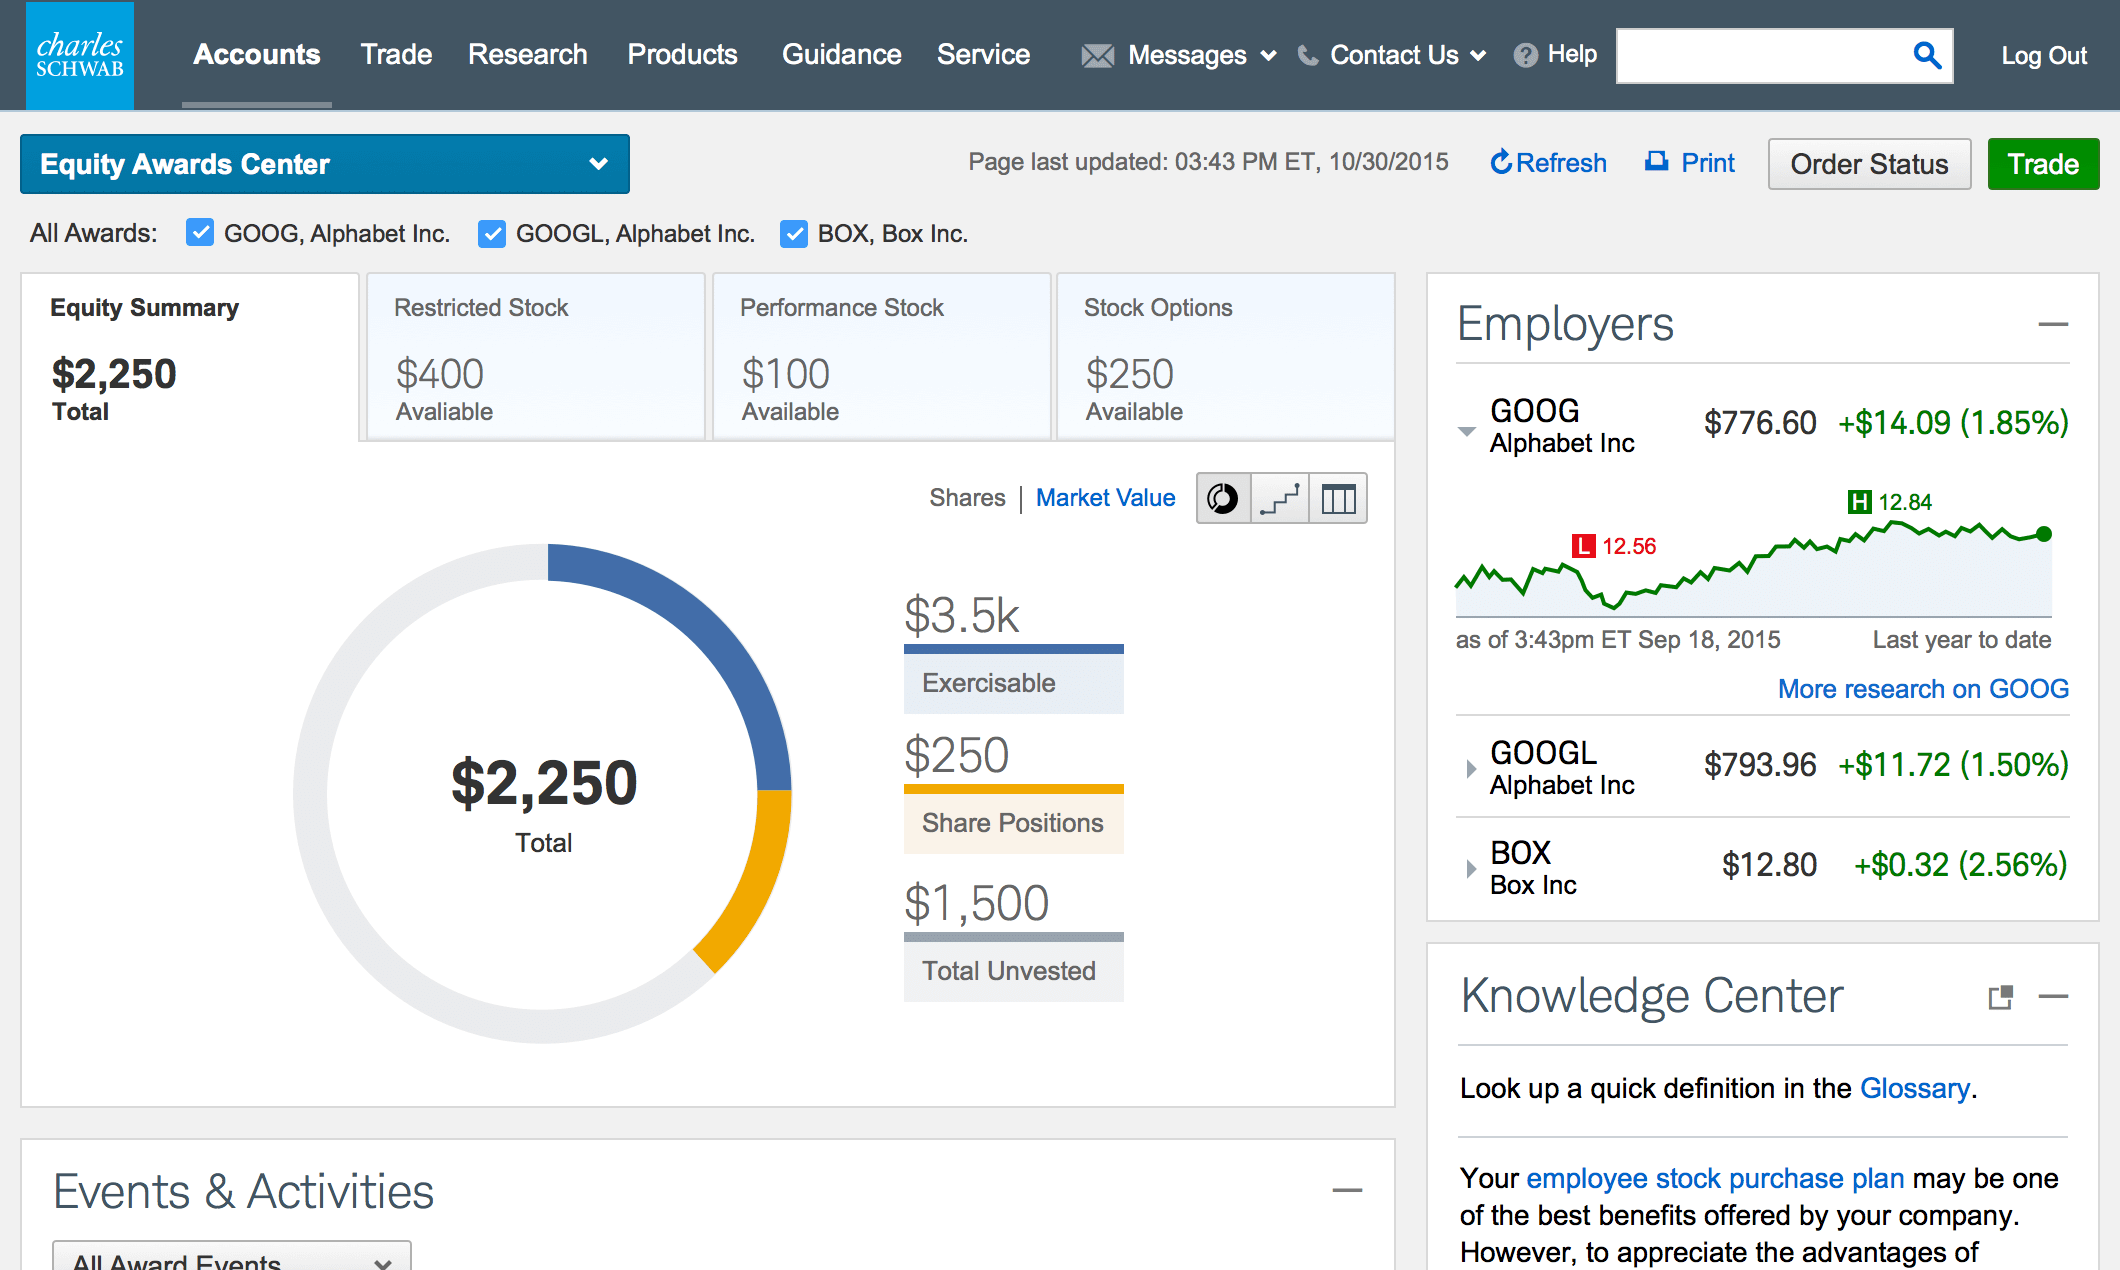Select the Stock Options tab
Image resolution: width=2120 pixels, height=1270 pixels.
pos(1226,357)
